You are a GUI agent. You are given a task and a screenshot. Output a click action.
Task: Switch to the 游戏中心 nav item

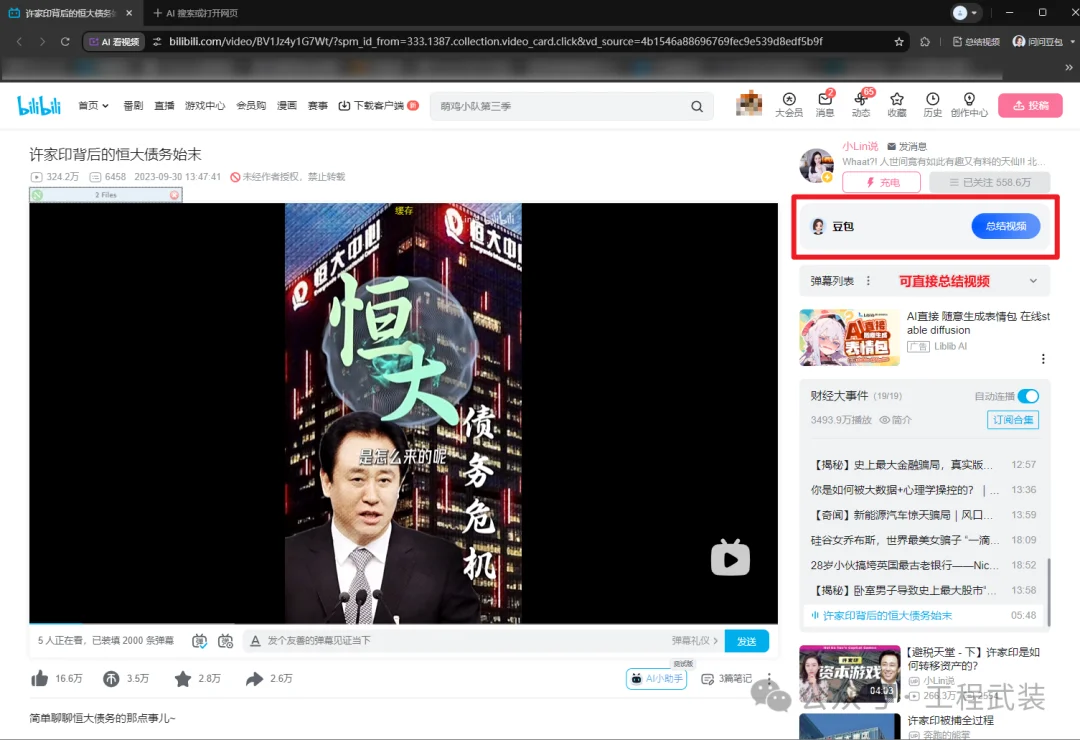click(204, 104)
